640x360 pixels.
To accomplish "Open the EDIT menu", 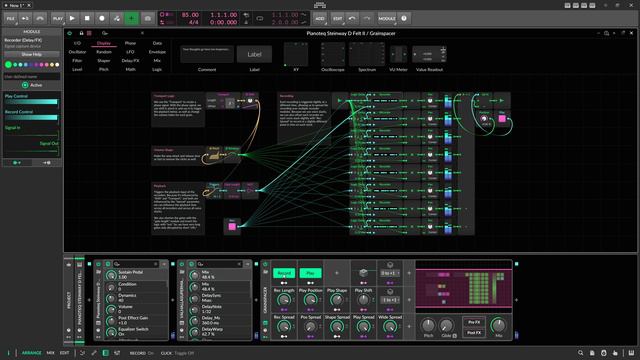I will point(338,18).
